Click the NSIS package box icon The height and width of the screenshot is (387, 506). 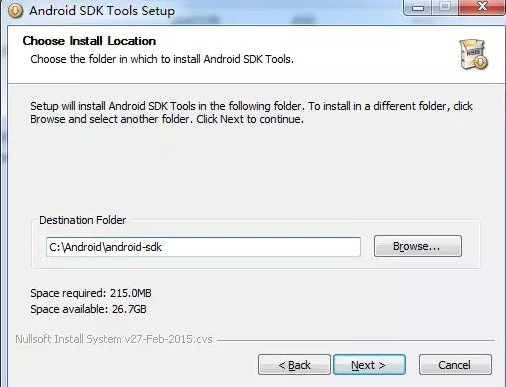click(x=474, y=54)
